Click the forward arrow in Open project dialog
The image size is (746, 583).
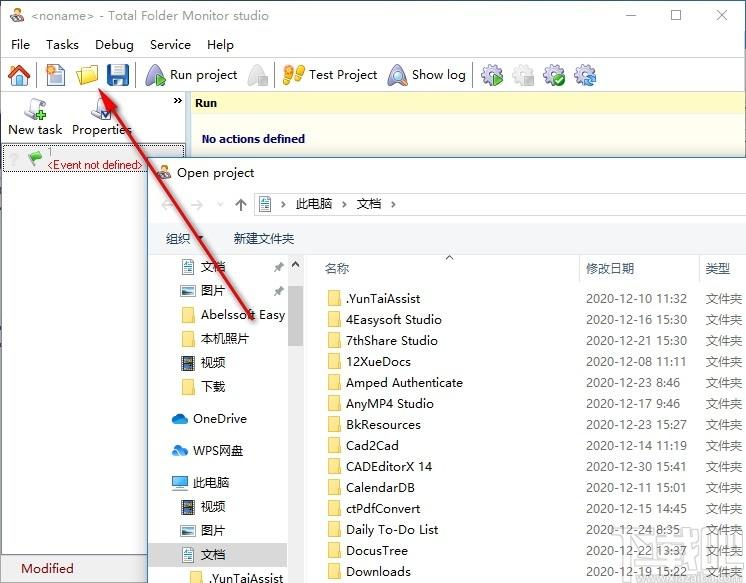(196, 205)
